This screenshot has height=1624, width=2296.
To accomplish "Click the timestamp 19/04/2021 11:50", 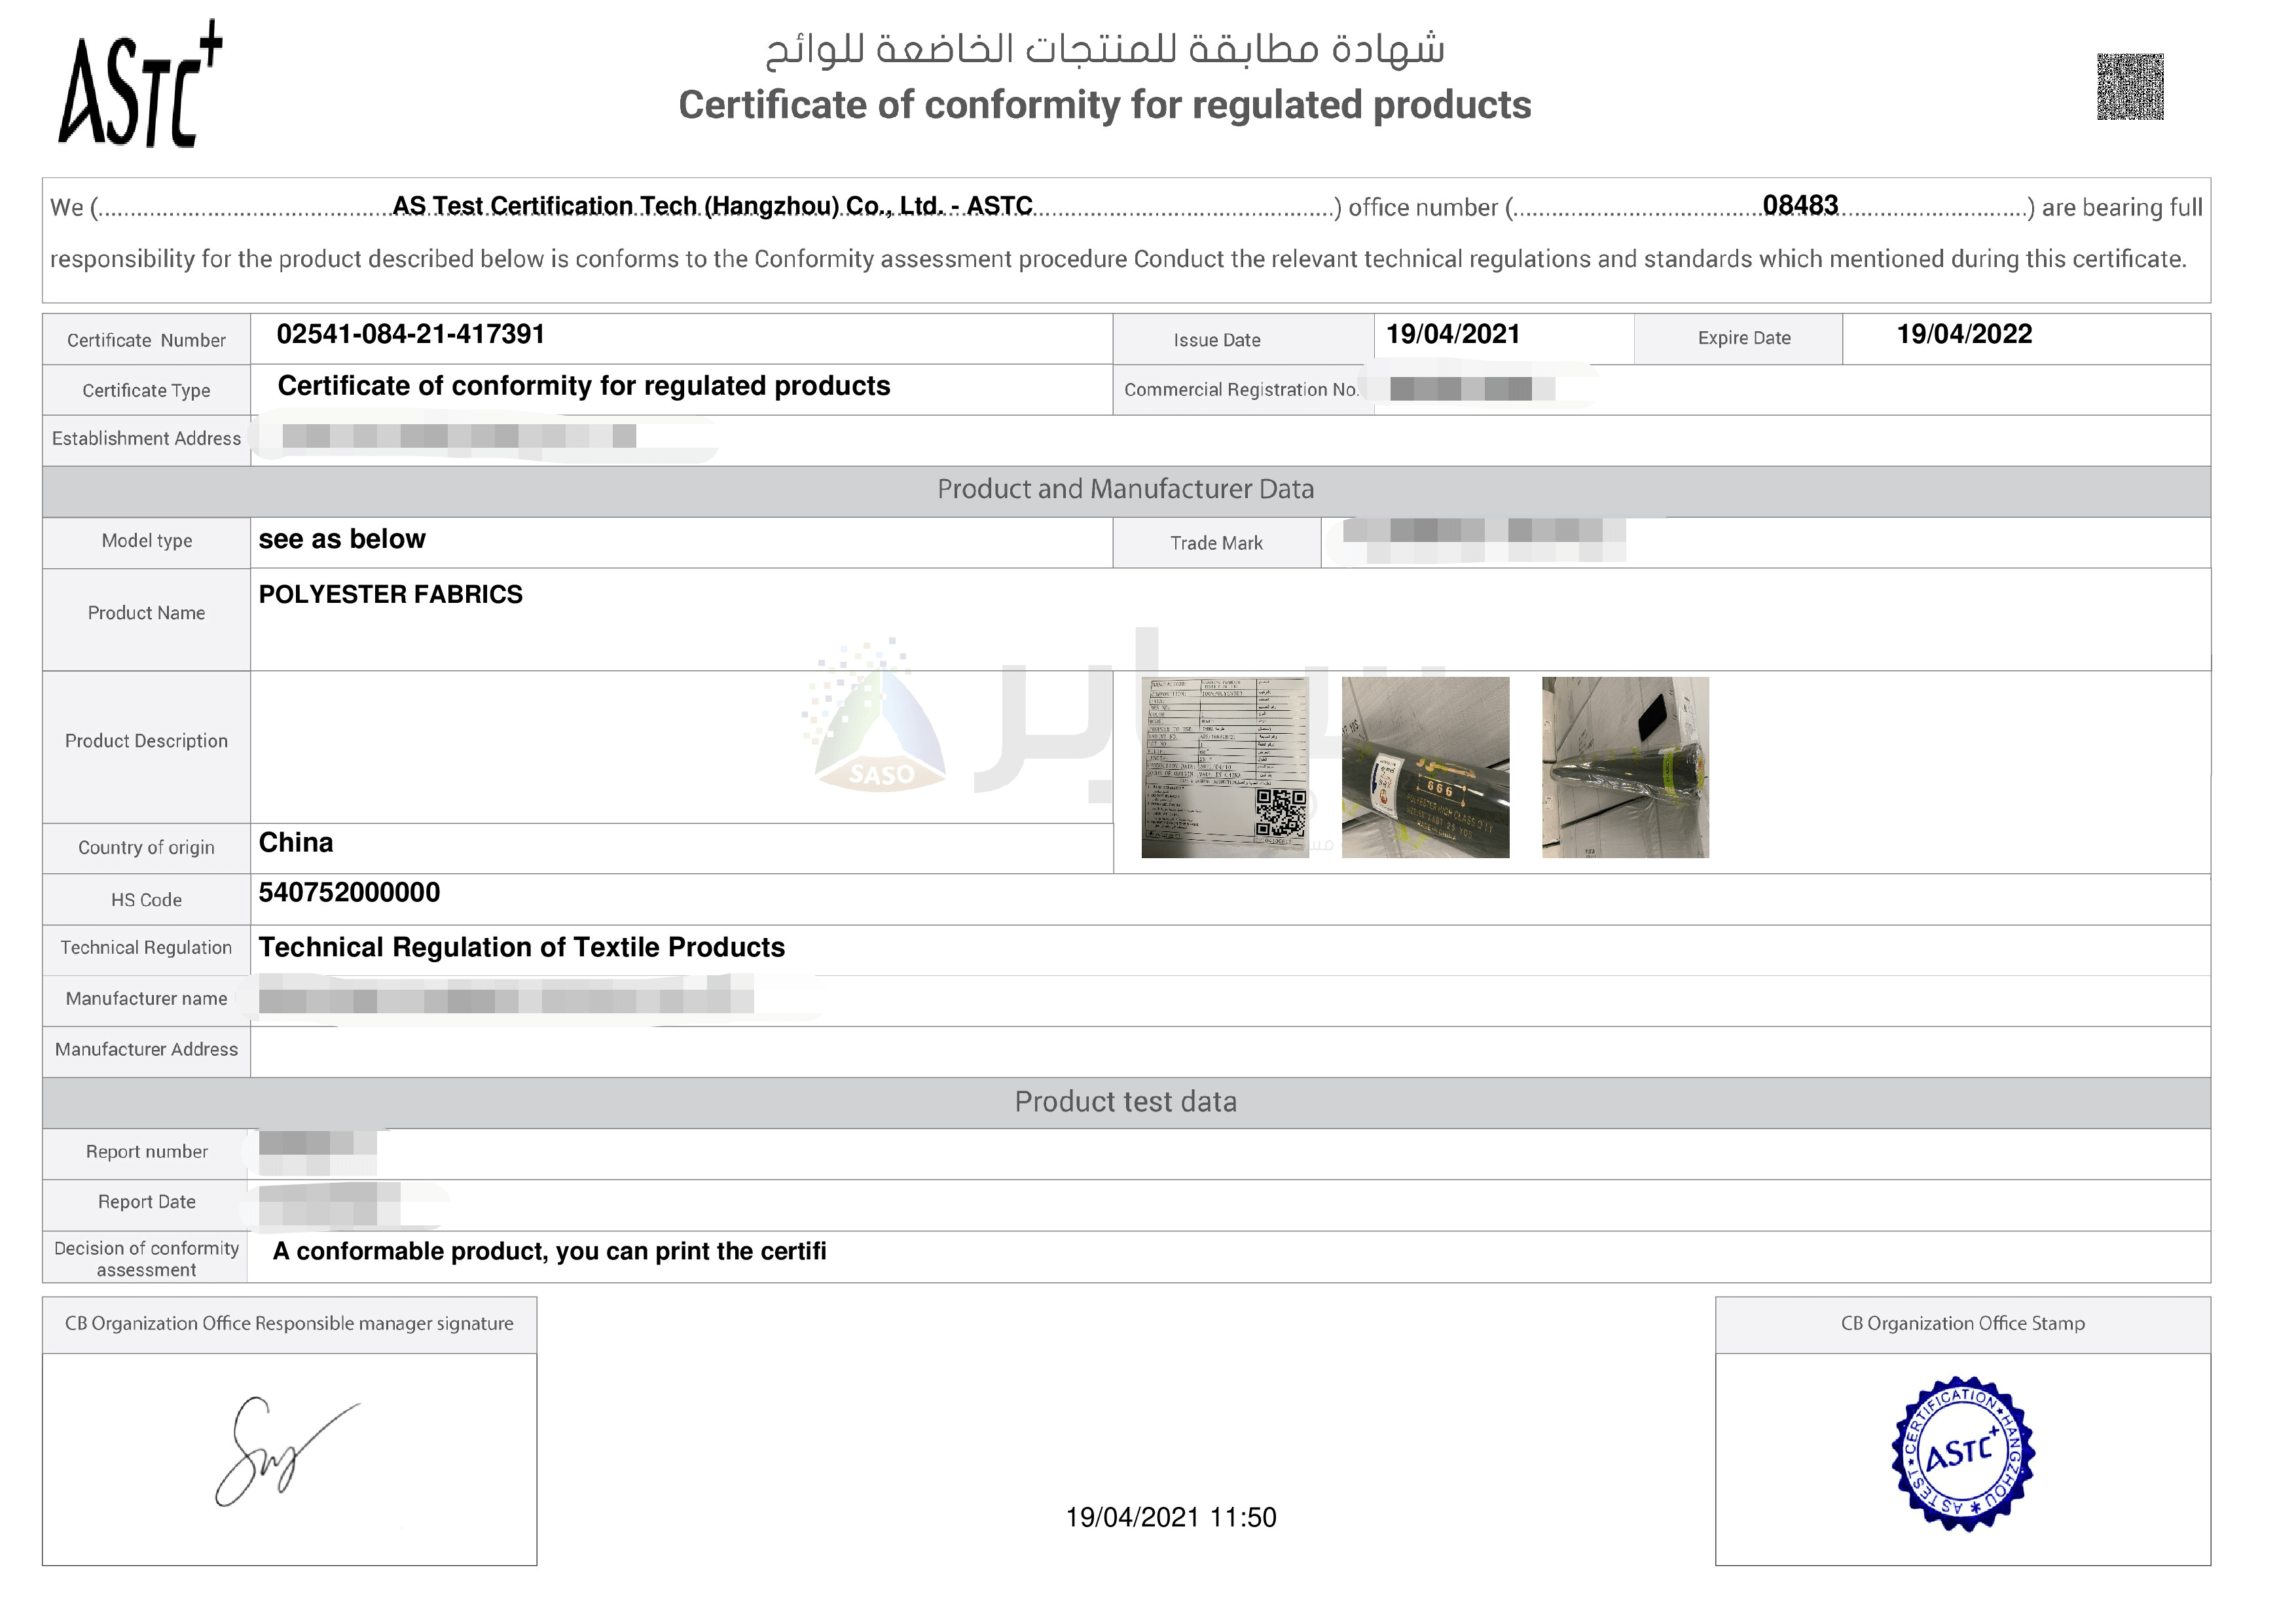I will pyautogui.click(x=1170, y=1517).
